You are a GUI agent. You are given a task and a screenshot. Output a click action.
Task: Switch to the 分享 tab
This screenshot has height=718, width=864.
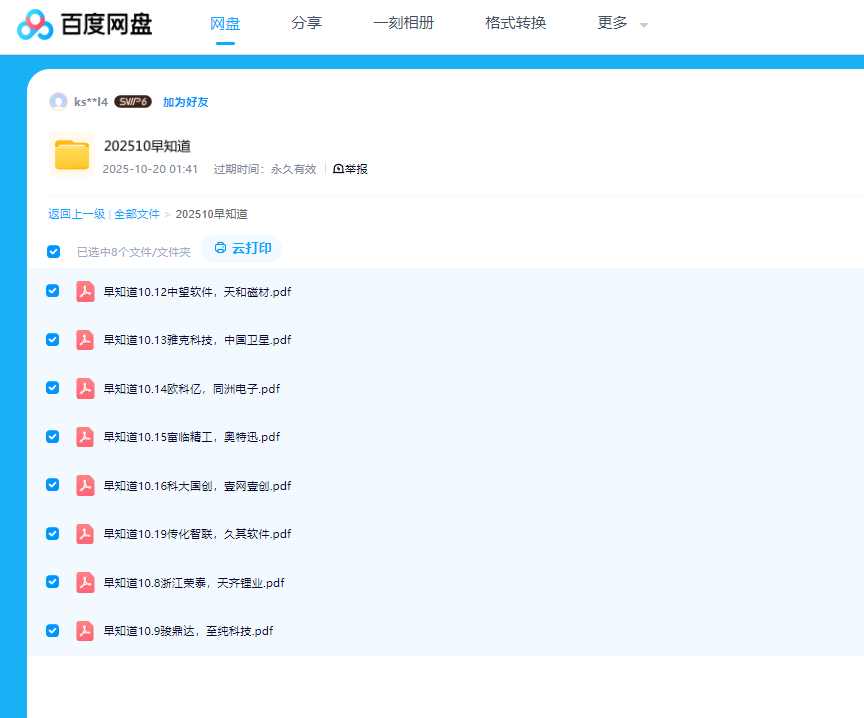pyautogui.click(x=306, y=23)
